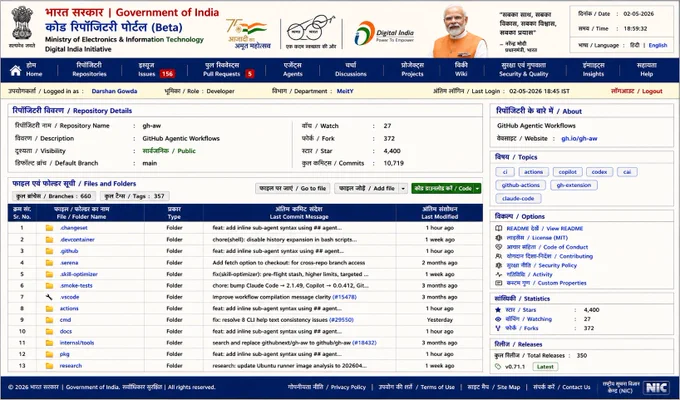Image resolution: width=680 pixels, height=400 pixels.
Task: Click the folder icon beside docs
Action: pos(49,331)
